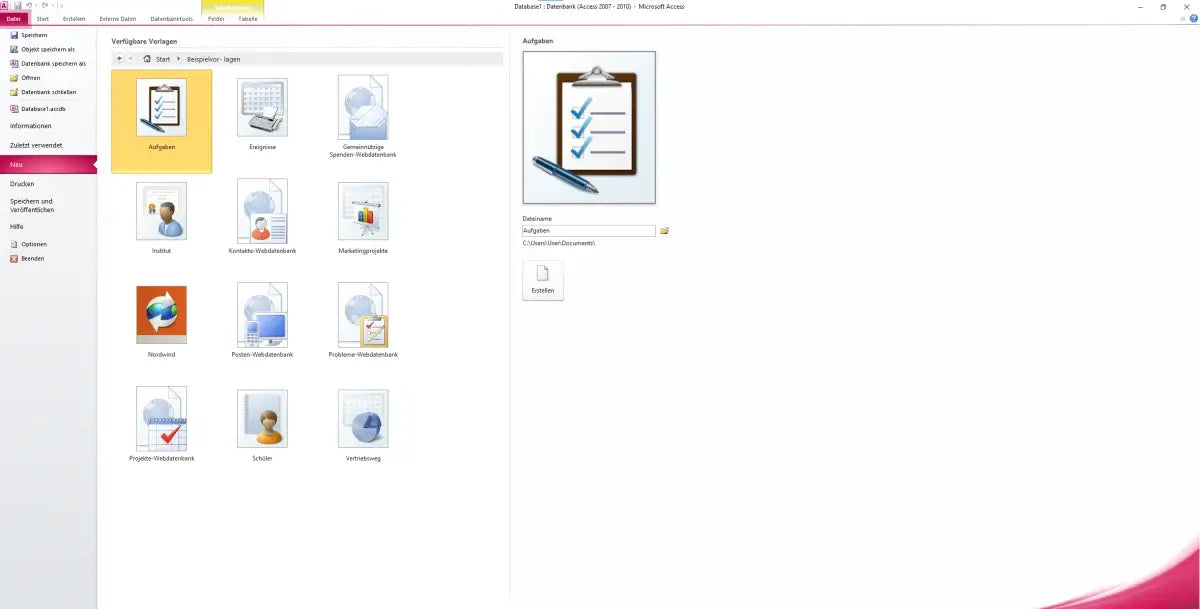The width and height of the screenshot is (1200, 609).
Task: Open the Nordwind sample database template
Action: click(161, 315)
